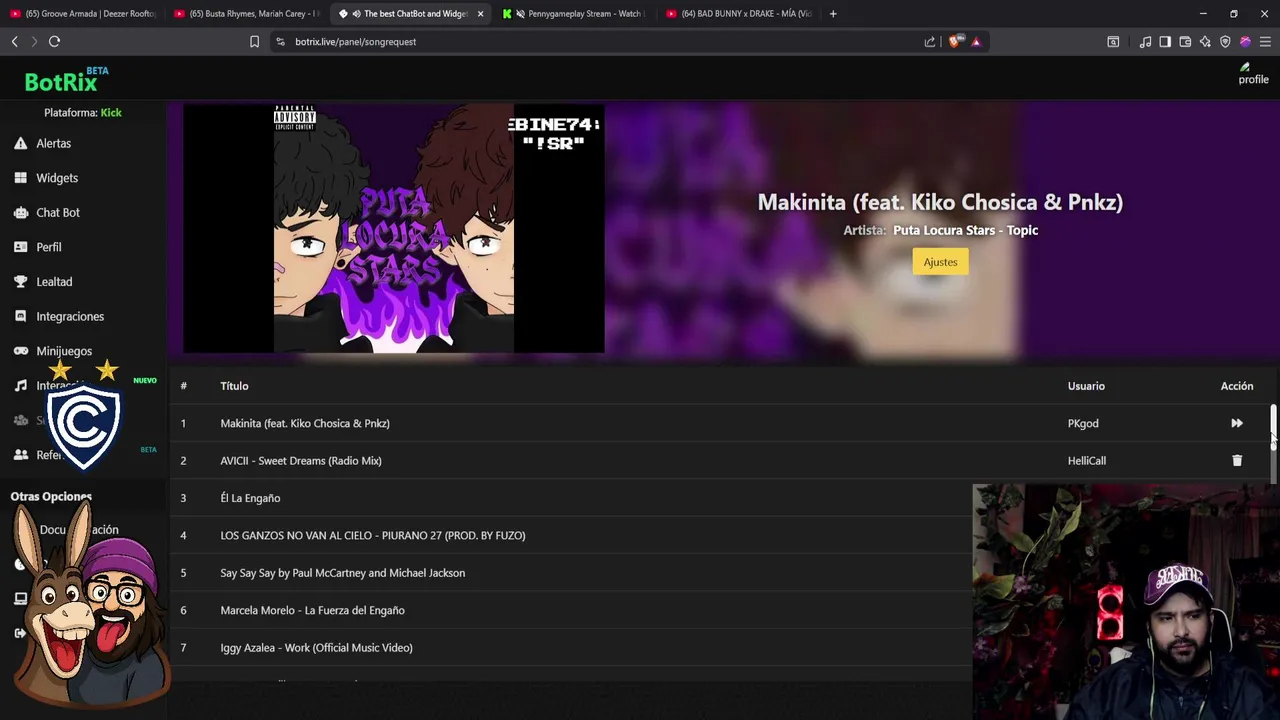Switch to Pennygameplay Stream tab
Image resolution: width=1280 pixels, height=720 pixels.
point(574,14)
